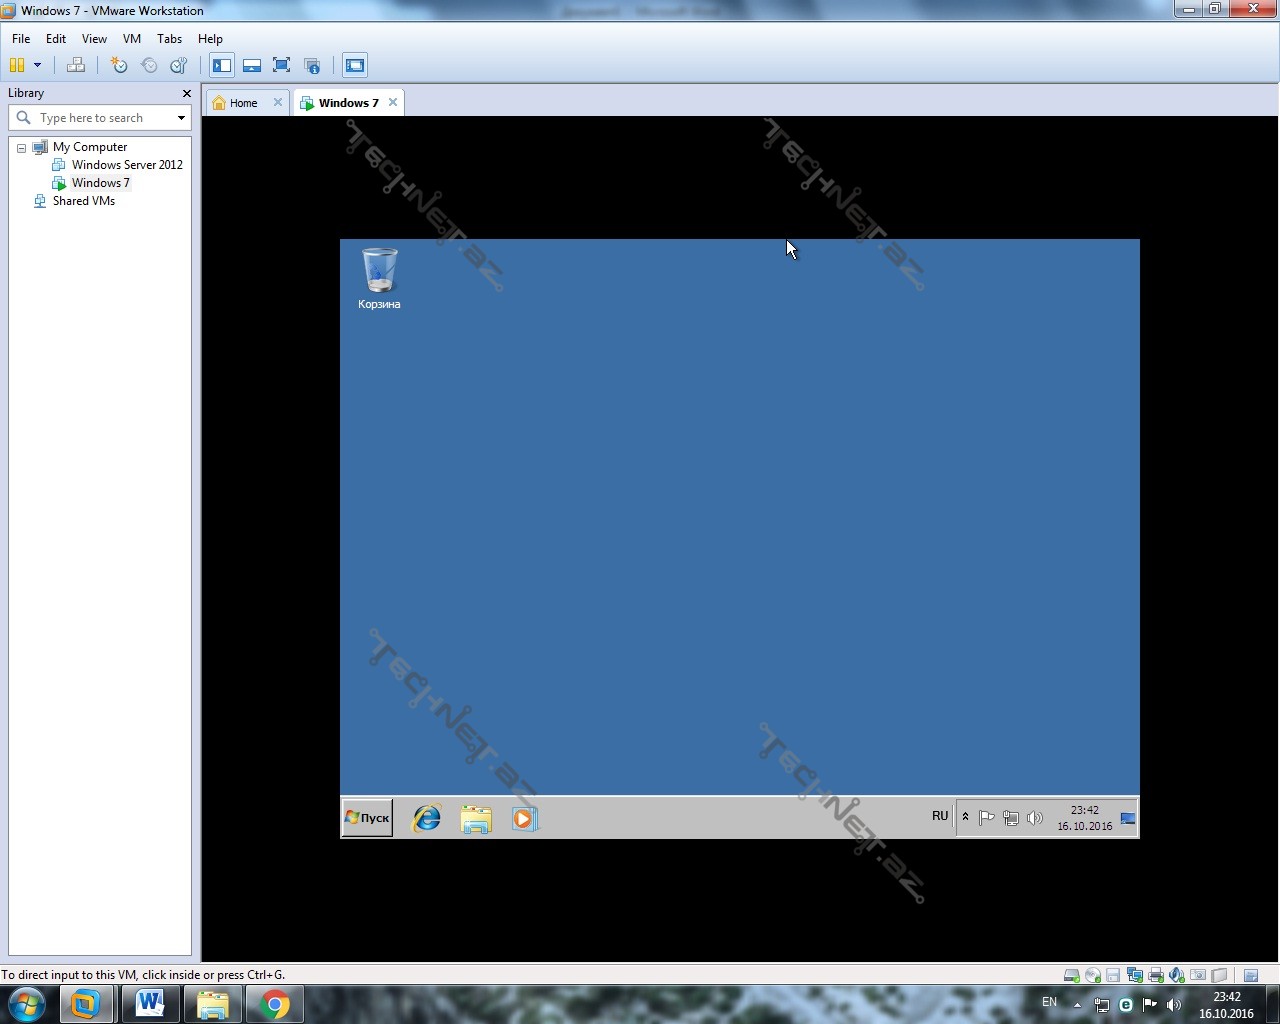Toggle the thumbnail bar view button
Viewport: 1280px width, 1024px height.
(x=252, y=66)
